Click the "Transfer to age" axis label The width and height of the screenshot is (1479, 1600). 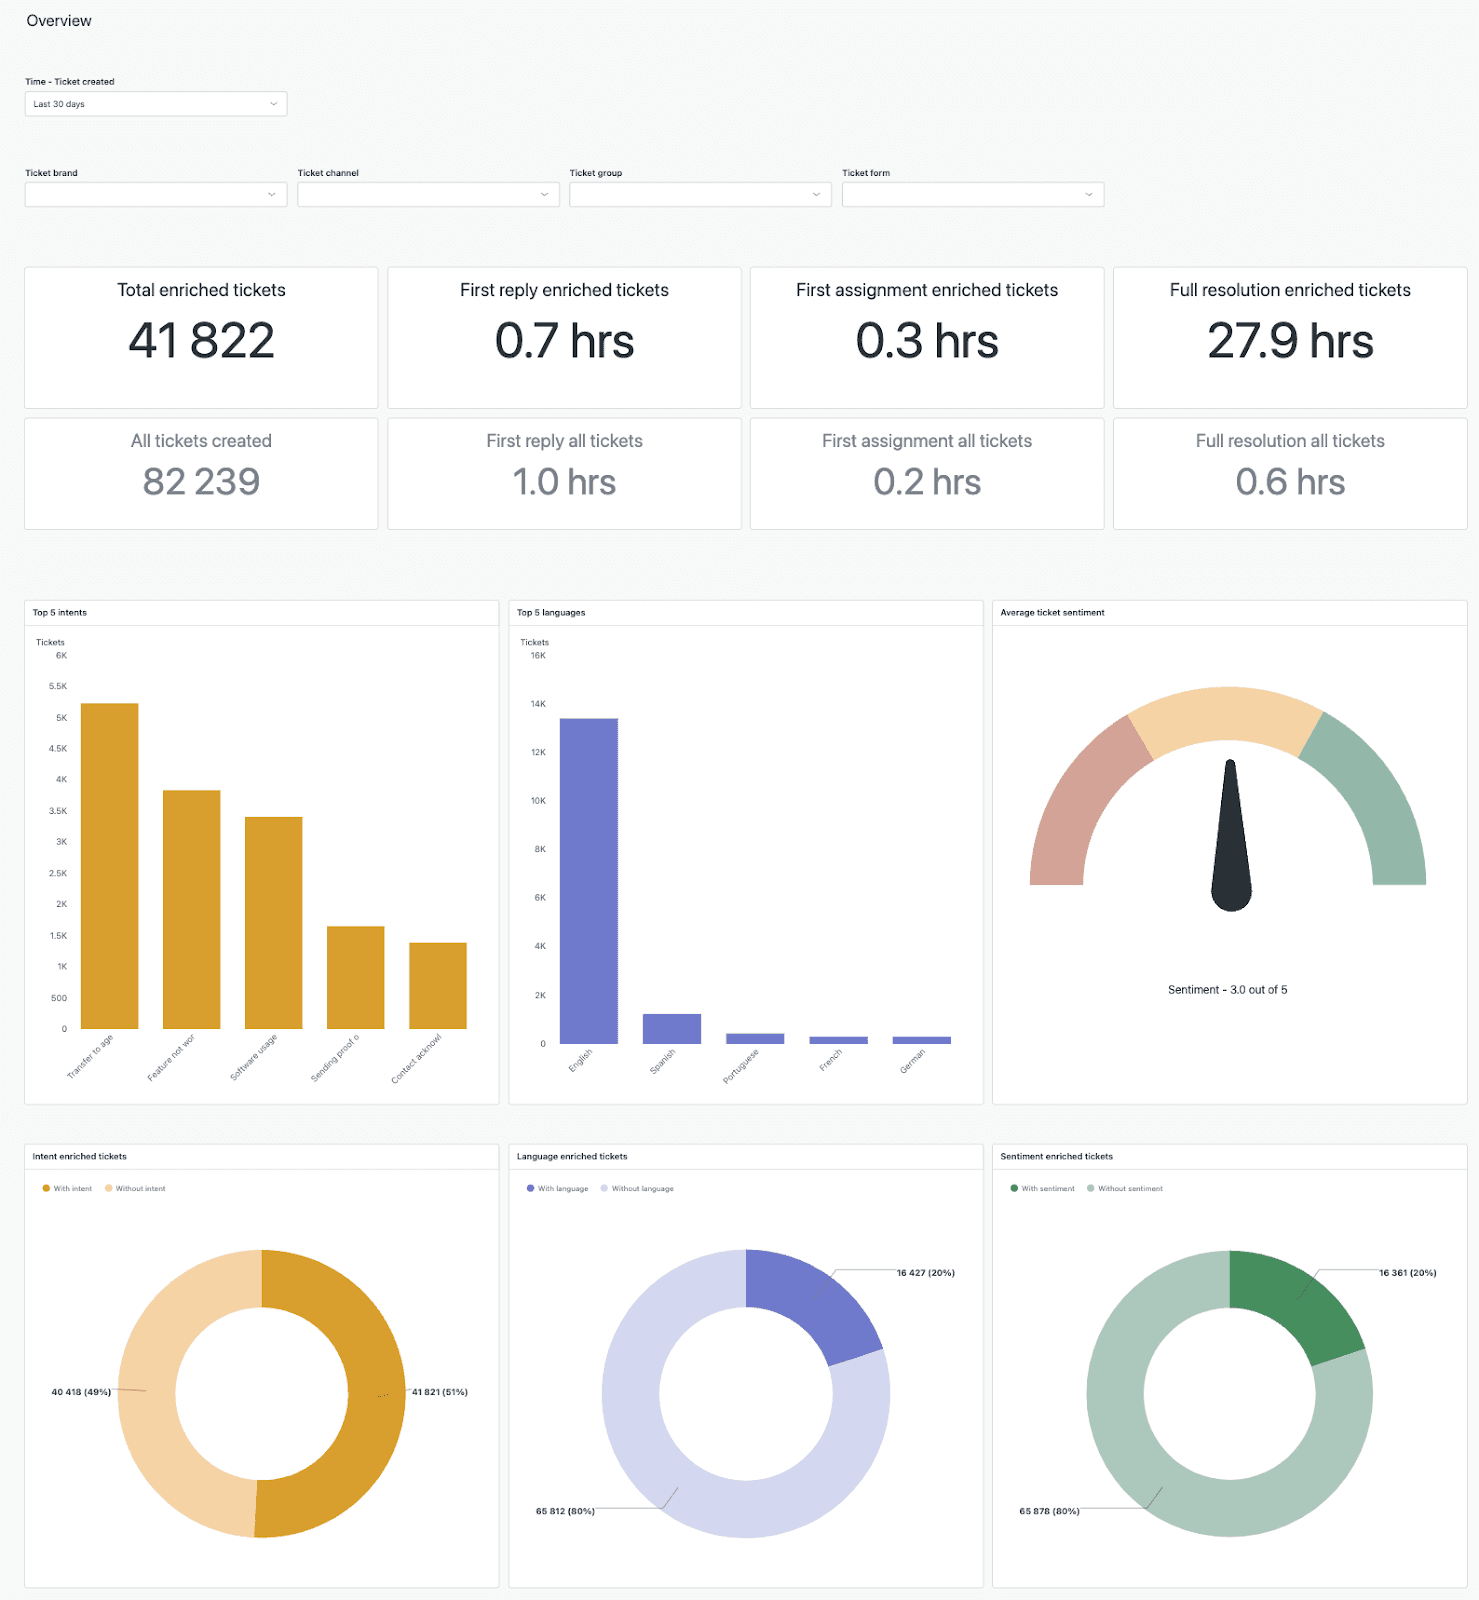tap(91, 1057)
